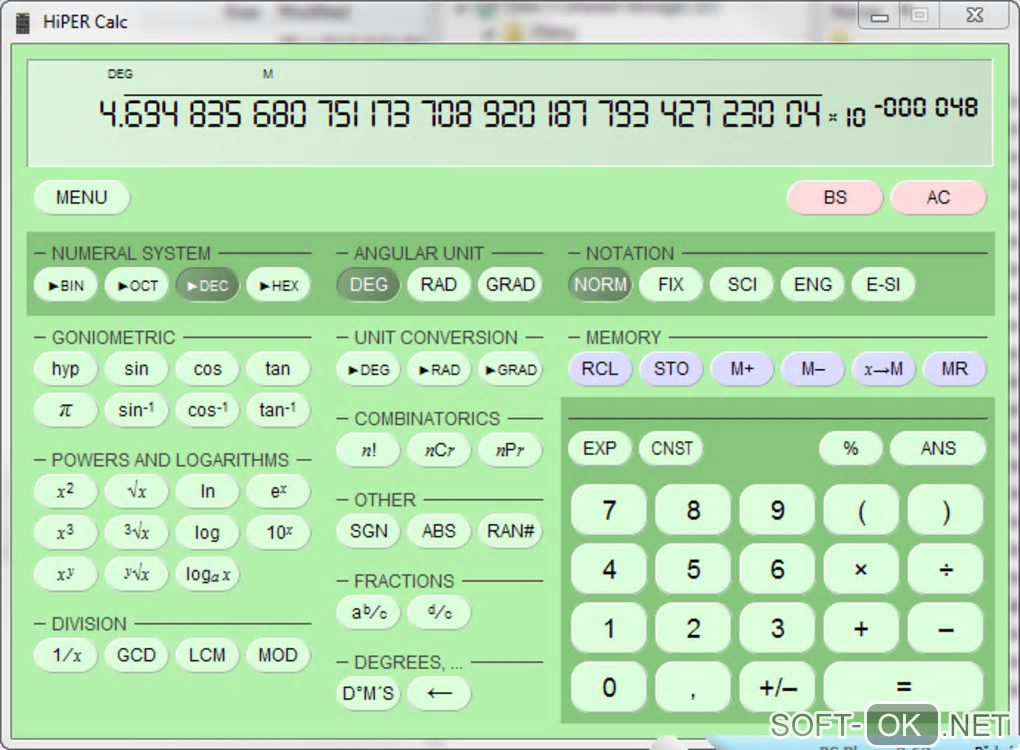Click the multiplication × key
This screenshot has height=750, width=1020.
point(861,570)
